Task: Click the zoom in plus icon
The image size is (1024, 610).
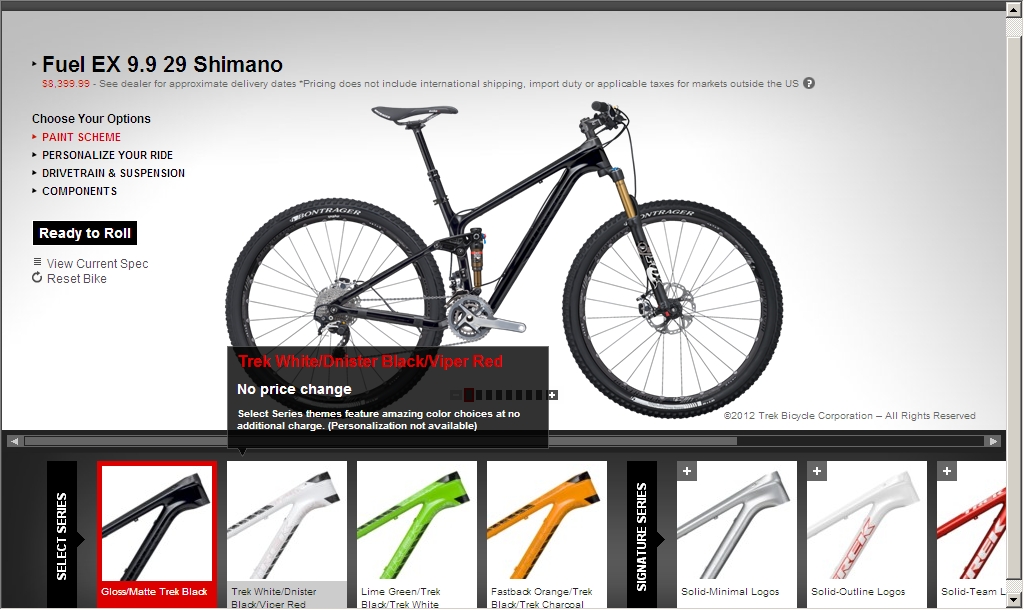Action: 552,395
